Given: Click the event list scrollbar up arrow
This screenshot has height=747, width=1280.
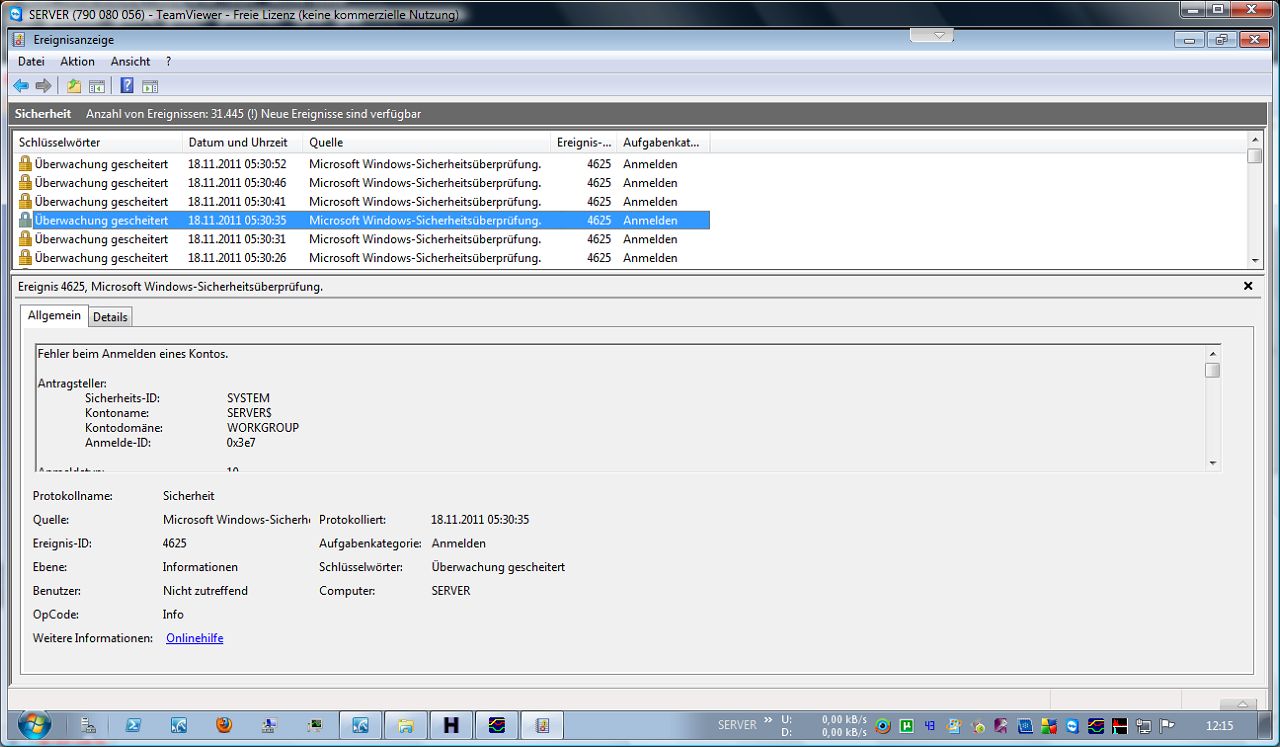Looking at the screenshot, I should 1255,140.
